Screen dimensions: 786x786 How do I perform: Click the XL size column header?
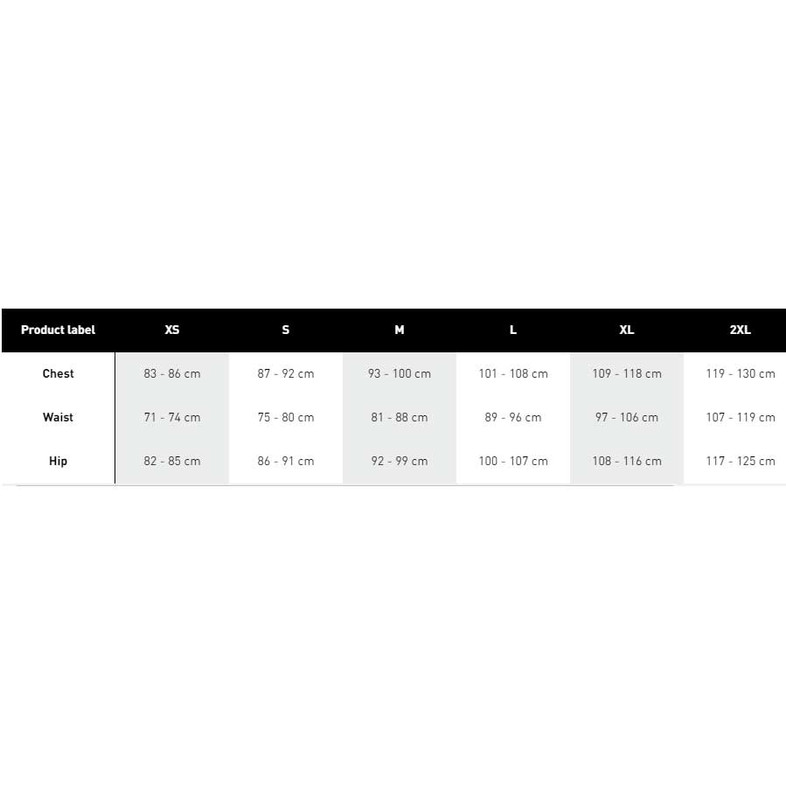click(x=627, y=329)
